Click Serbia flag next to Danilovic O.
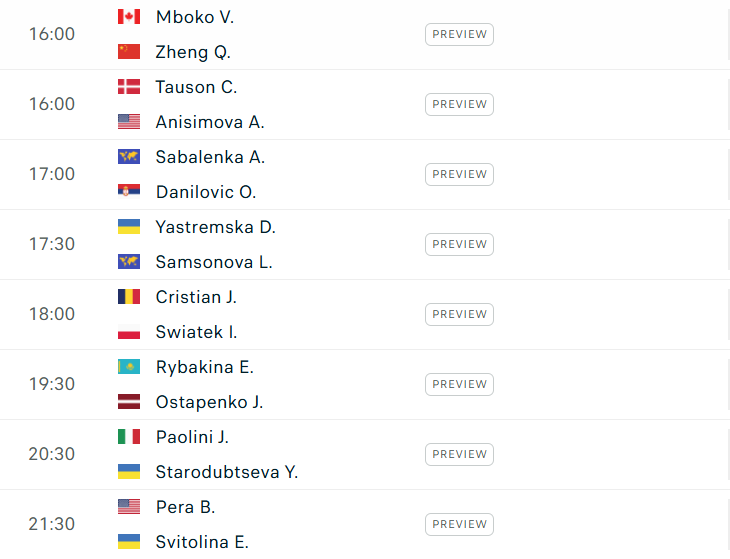 (129, 192)
